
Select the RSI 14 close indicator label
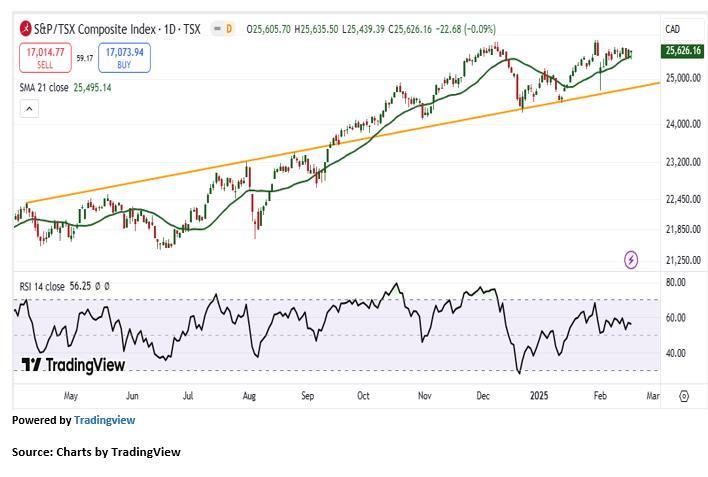(42, 286)
